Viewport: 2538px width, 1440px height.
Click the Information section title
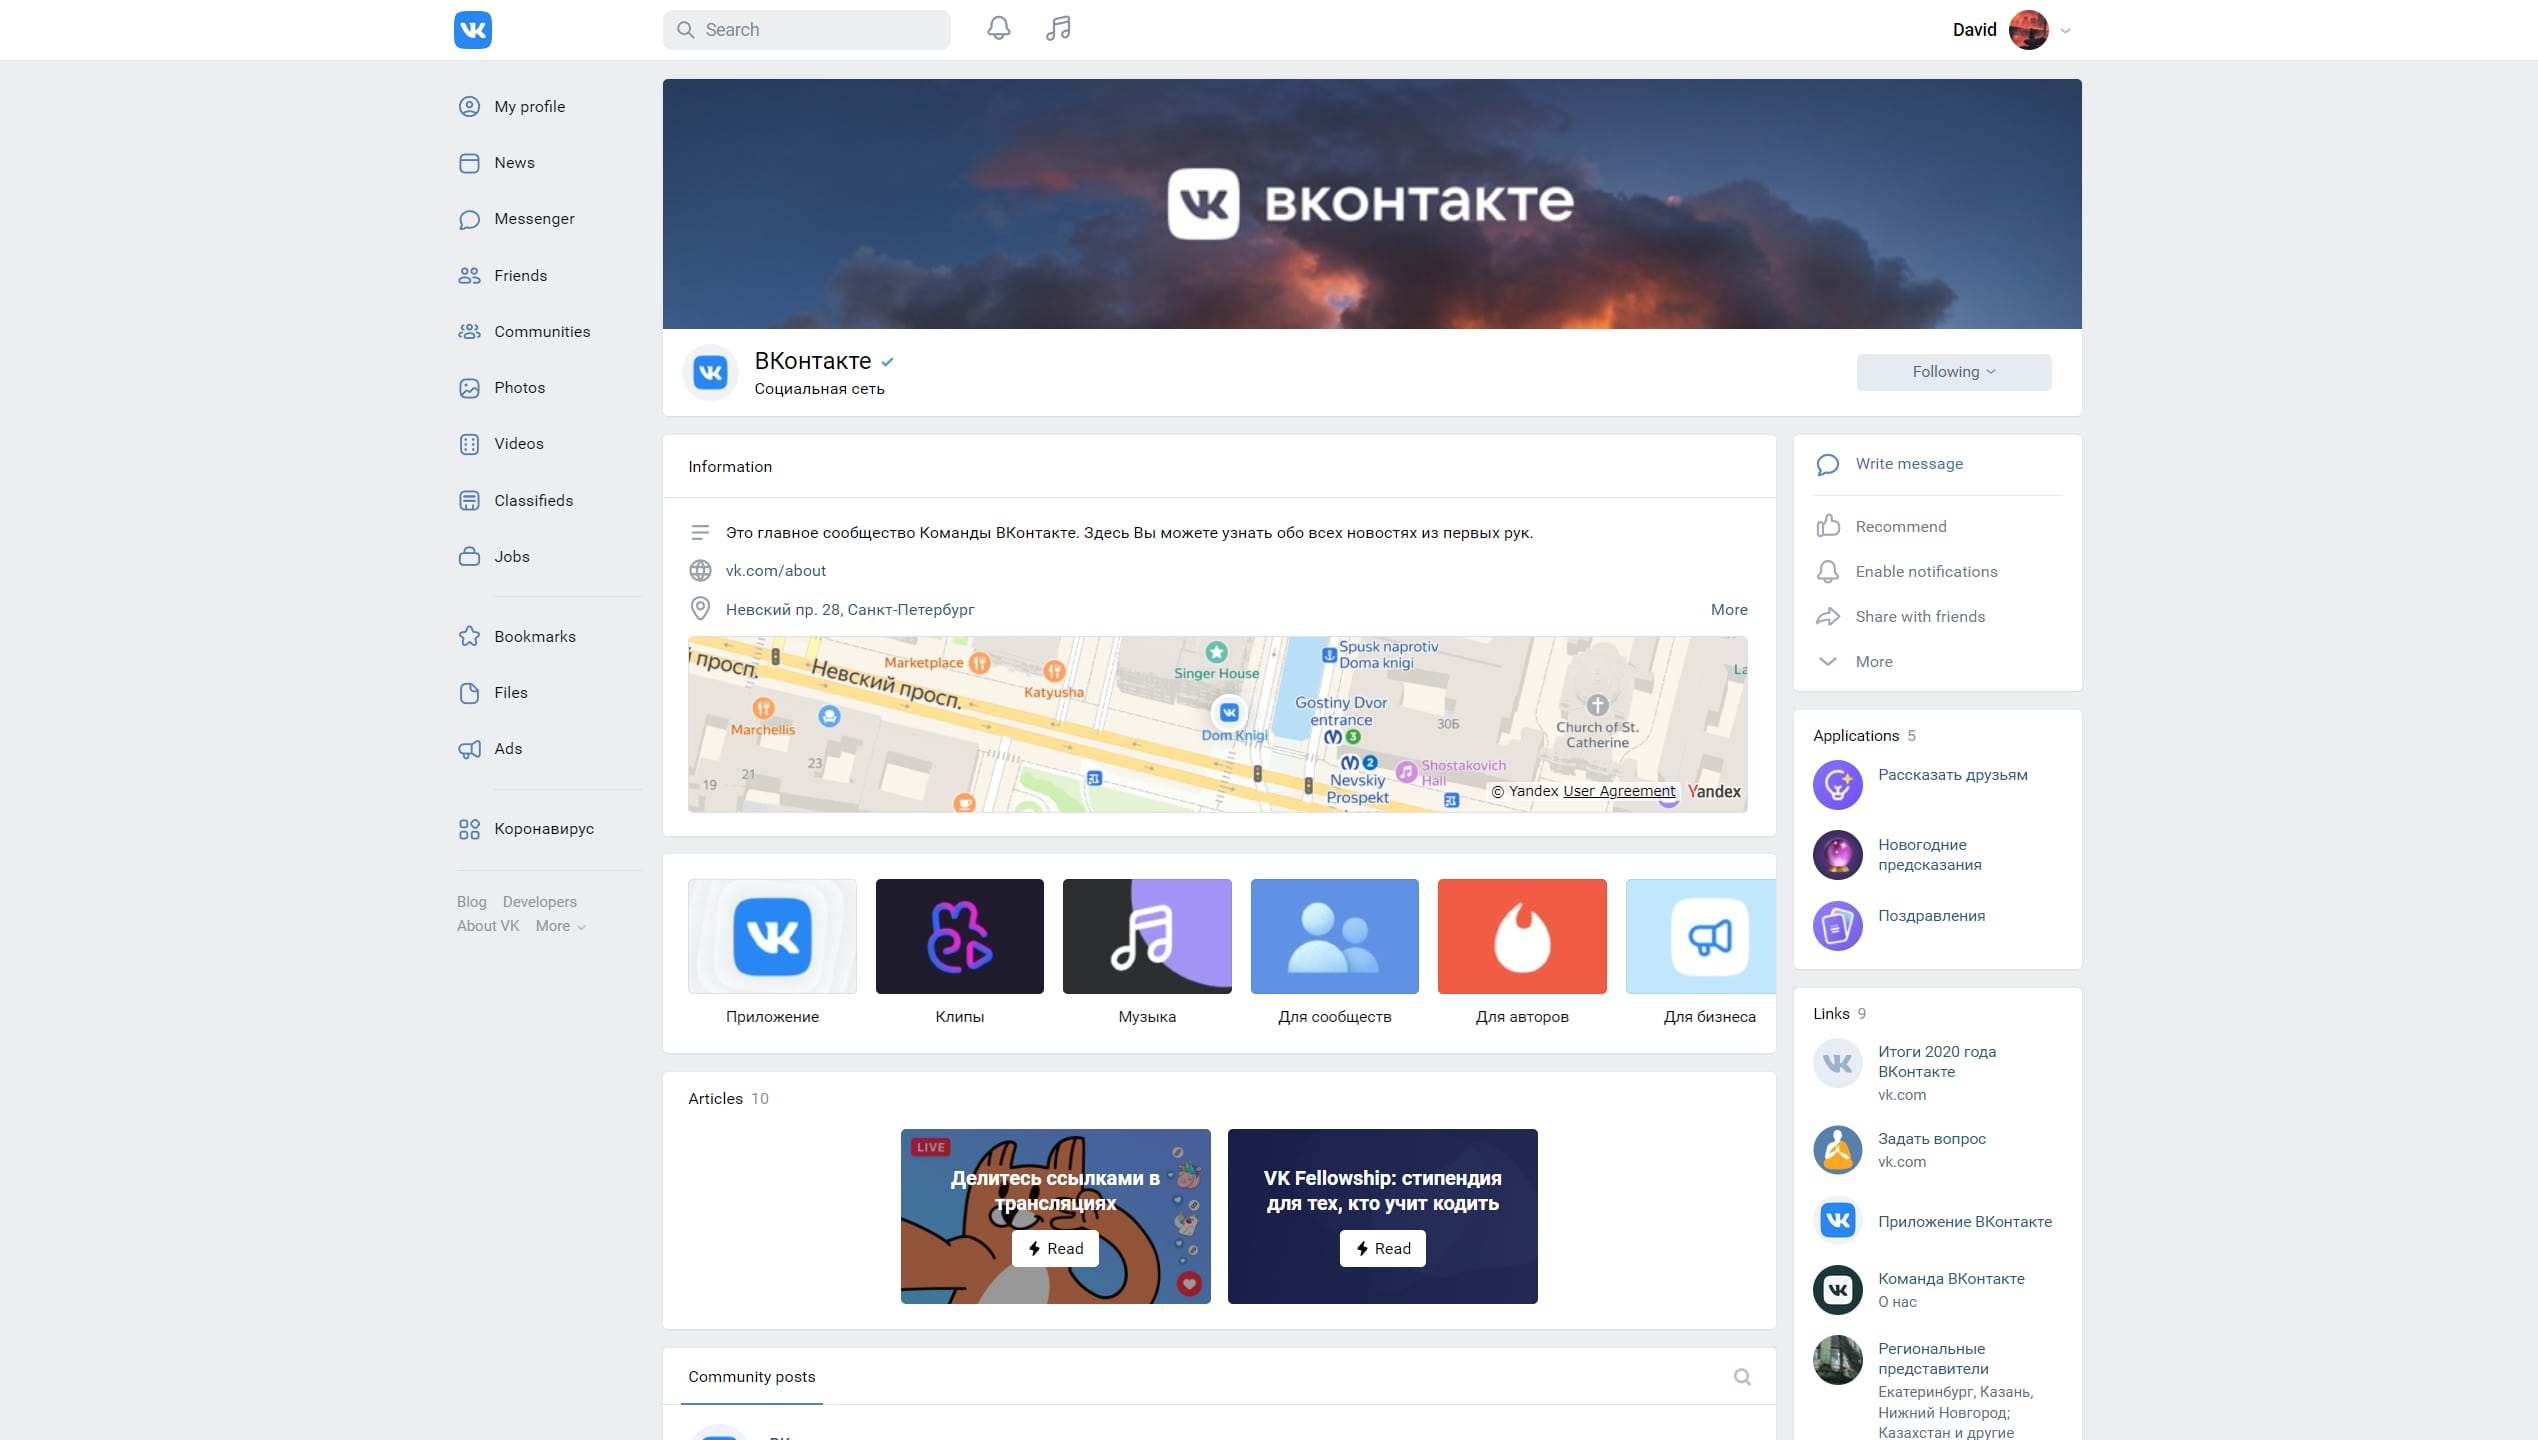(729, 467)
